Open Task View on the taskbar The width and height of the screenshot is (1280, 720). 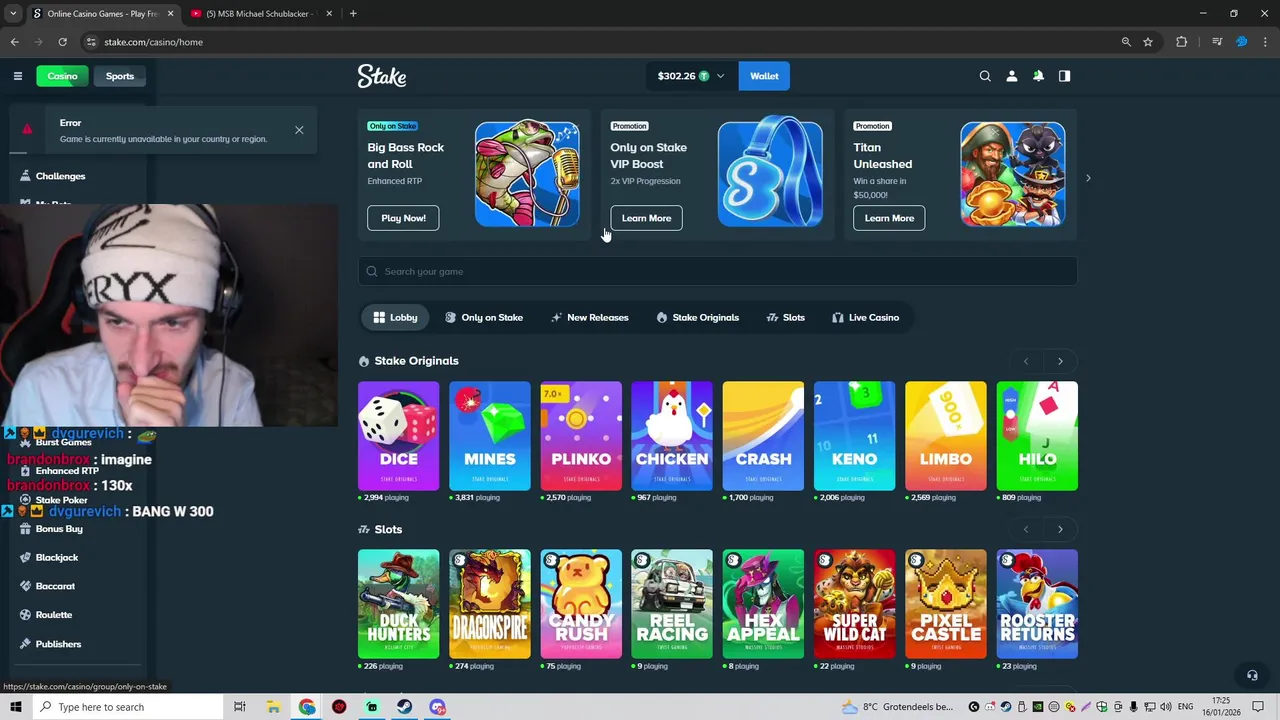click(239, 707)
